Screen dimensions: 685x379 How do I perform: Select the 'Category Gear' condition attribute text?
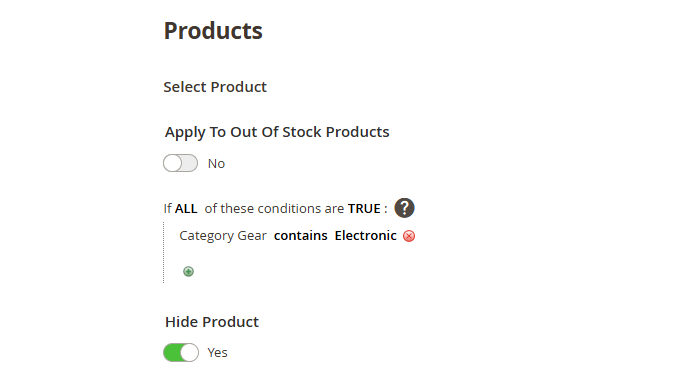223,236
